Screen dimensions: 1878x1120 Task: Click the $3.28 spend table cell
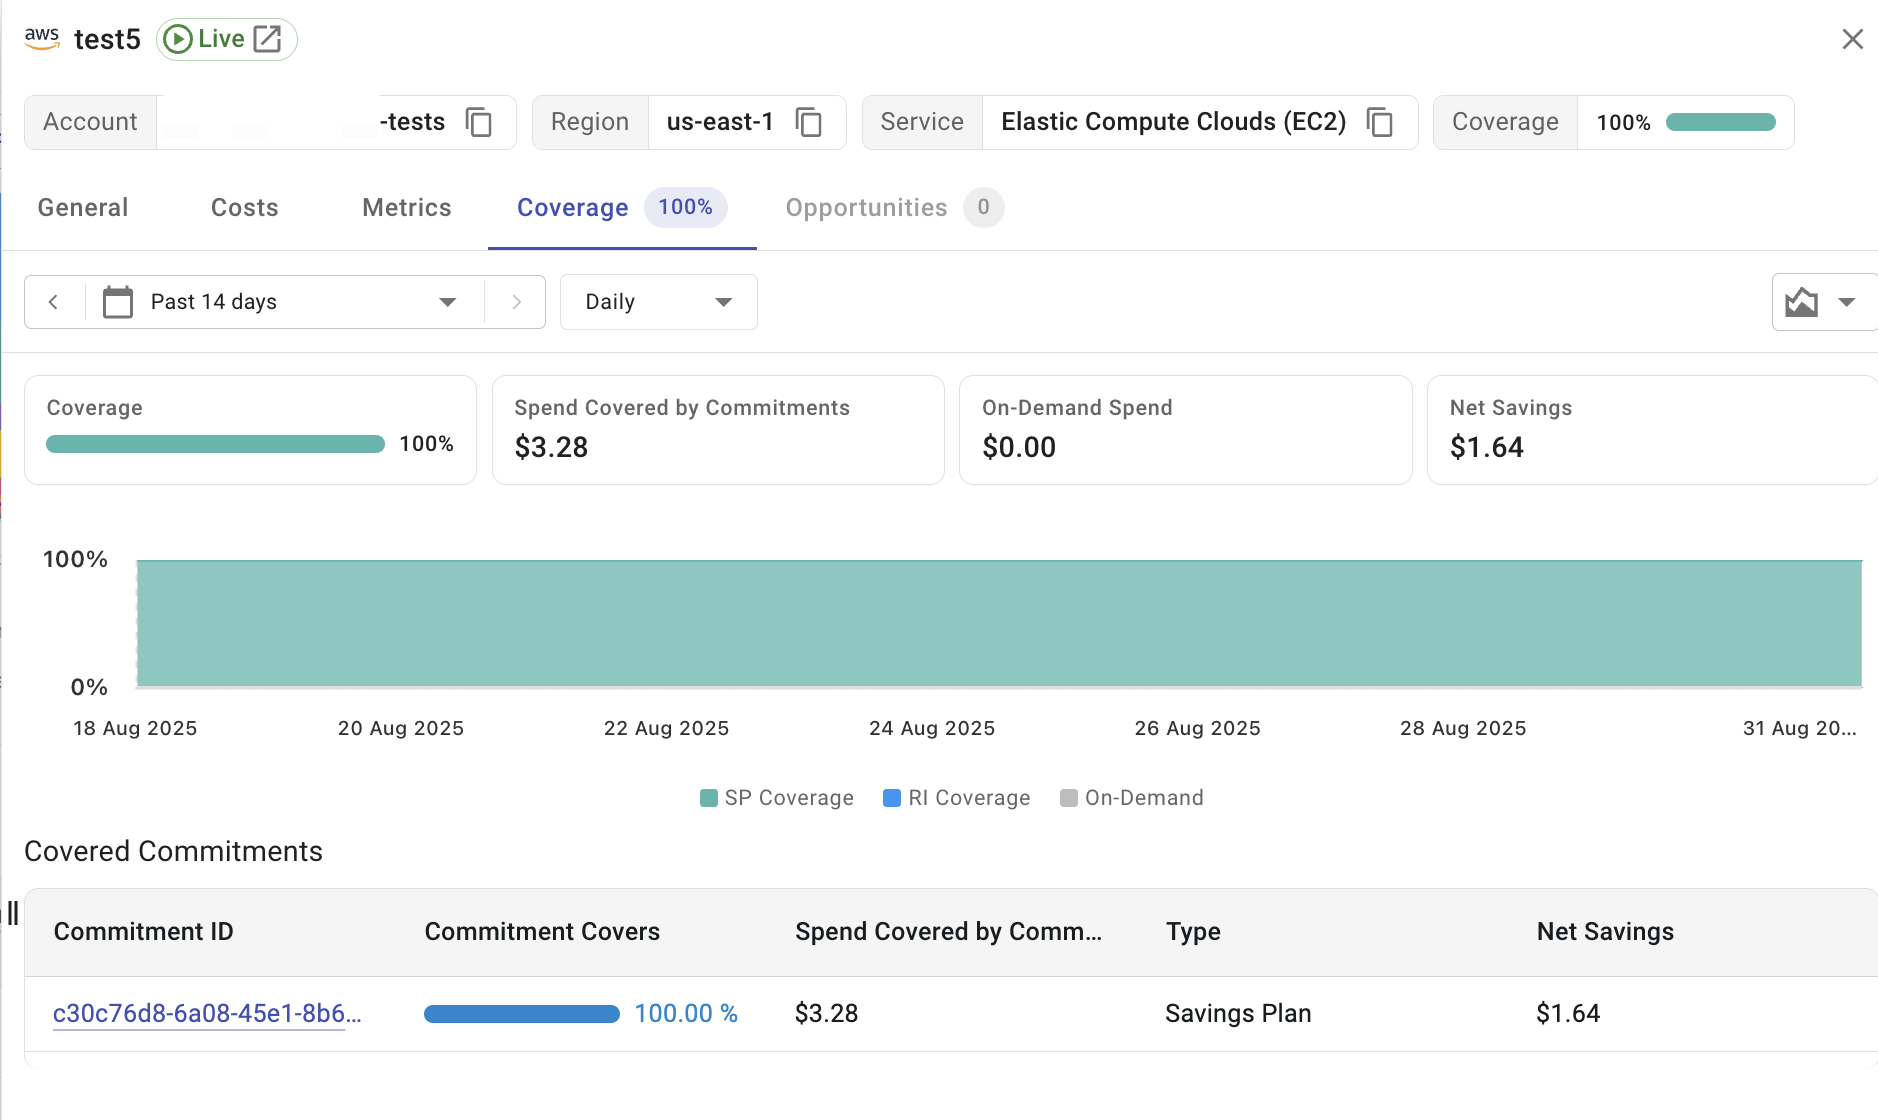click(826, 1014)
